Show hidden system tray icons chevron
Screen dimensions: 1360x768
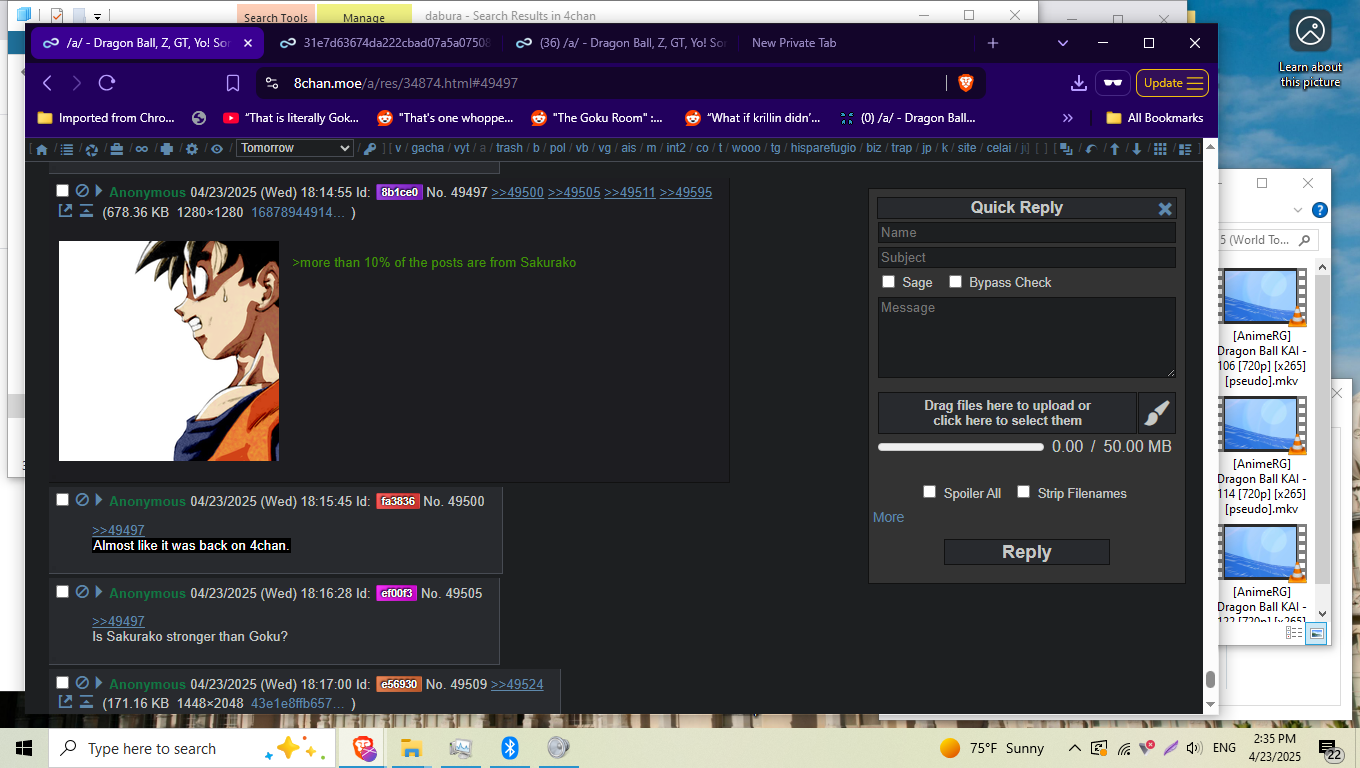tap(1074, 748)
